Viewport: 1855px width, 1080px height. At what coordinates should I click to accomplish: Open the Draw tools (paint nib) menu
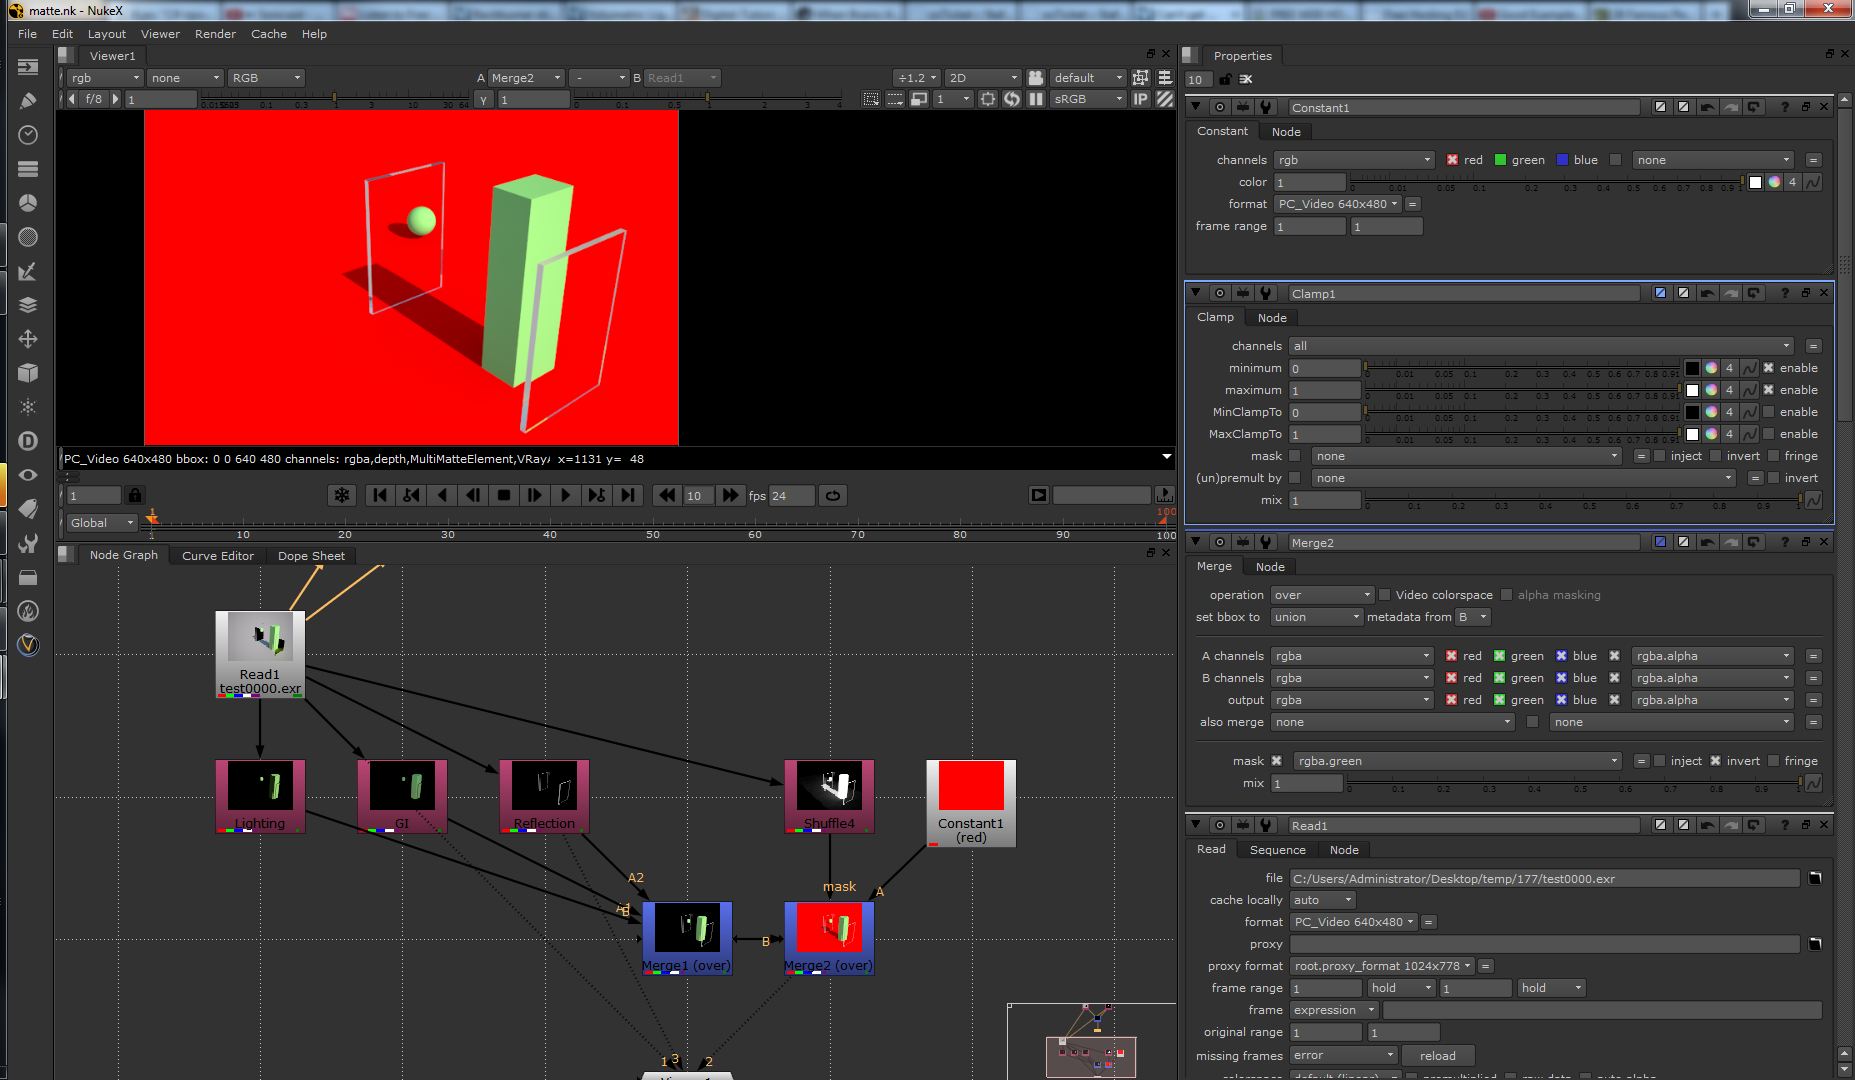28,100
